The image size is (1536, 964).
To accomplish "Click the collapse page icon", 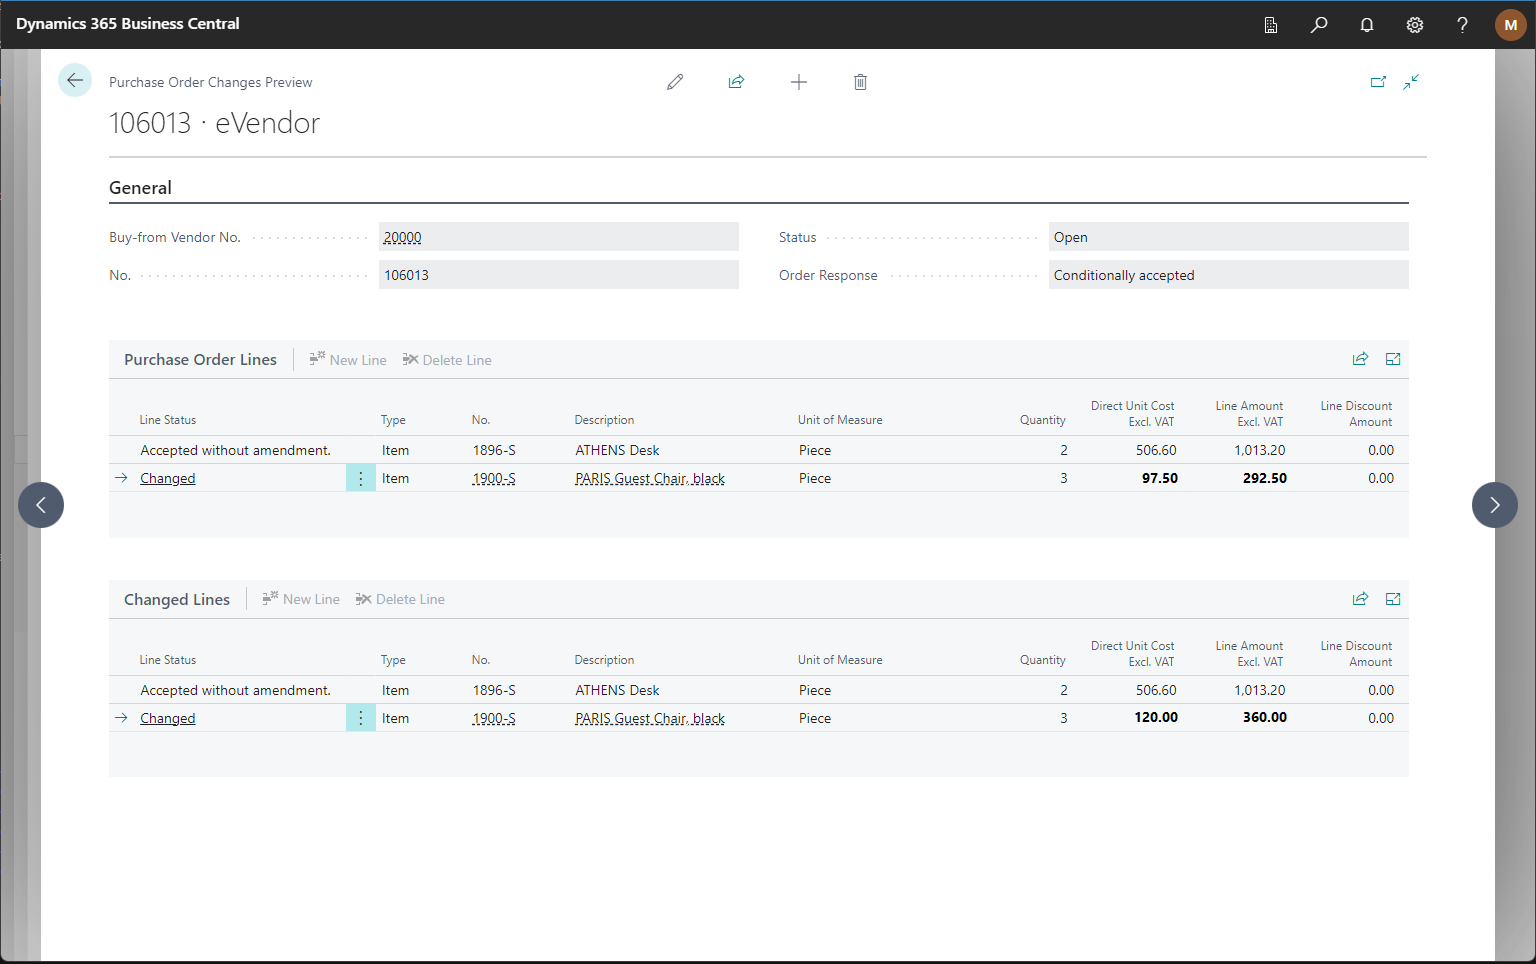I will (1411, 82).
